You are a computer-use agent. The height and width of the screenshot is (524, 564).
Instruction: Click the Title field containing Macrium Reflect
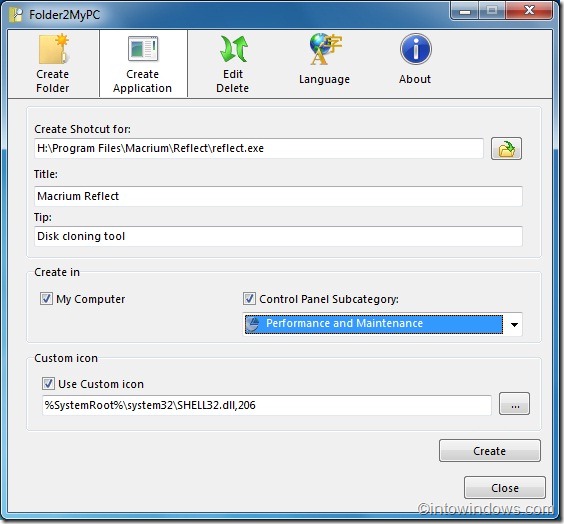278,196
